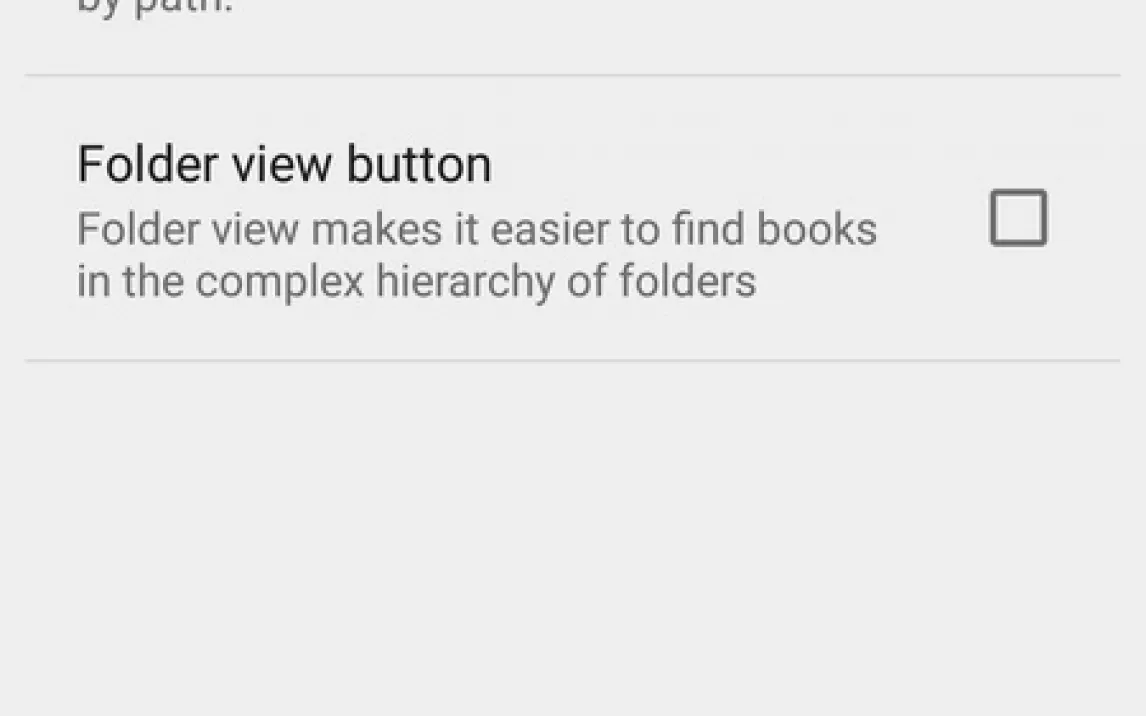Click the line "in the complex hierarchy of folders"
The width and height of the screenshot is (1146, 716).
coord(417,281)
